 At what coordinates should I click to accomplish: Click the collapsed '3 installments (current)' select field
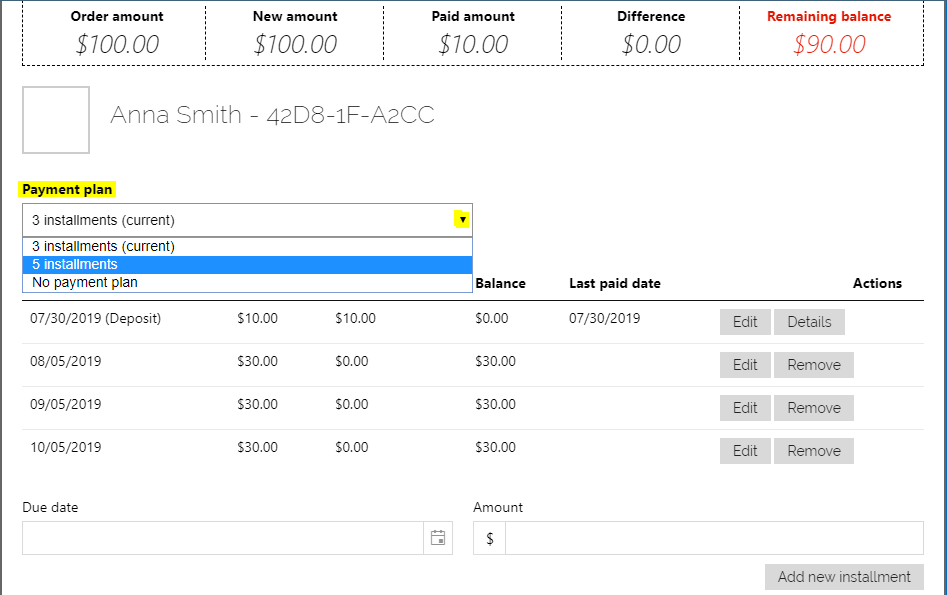pos(247,220)
